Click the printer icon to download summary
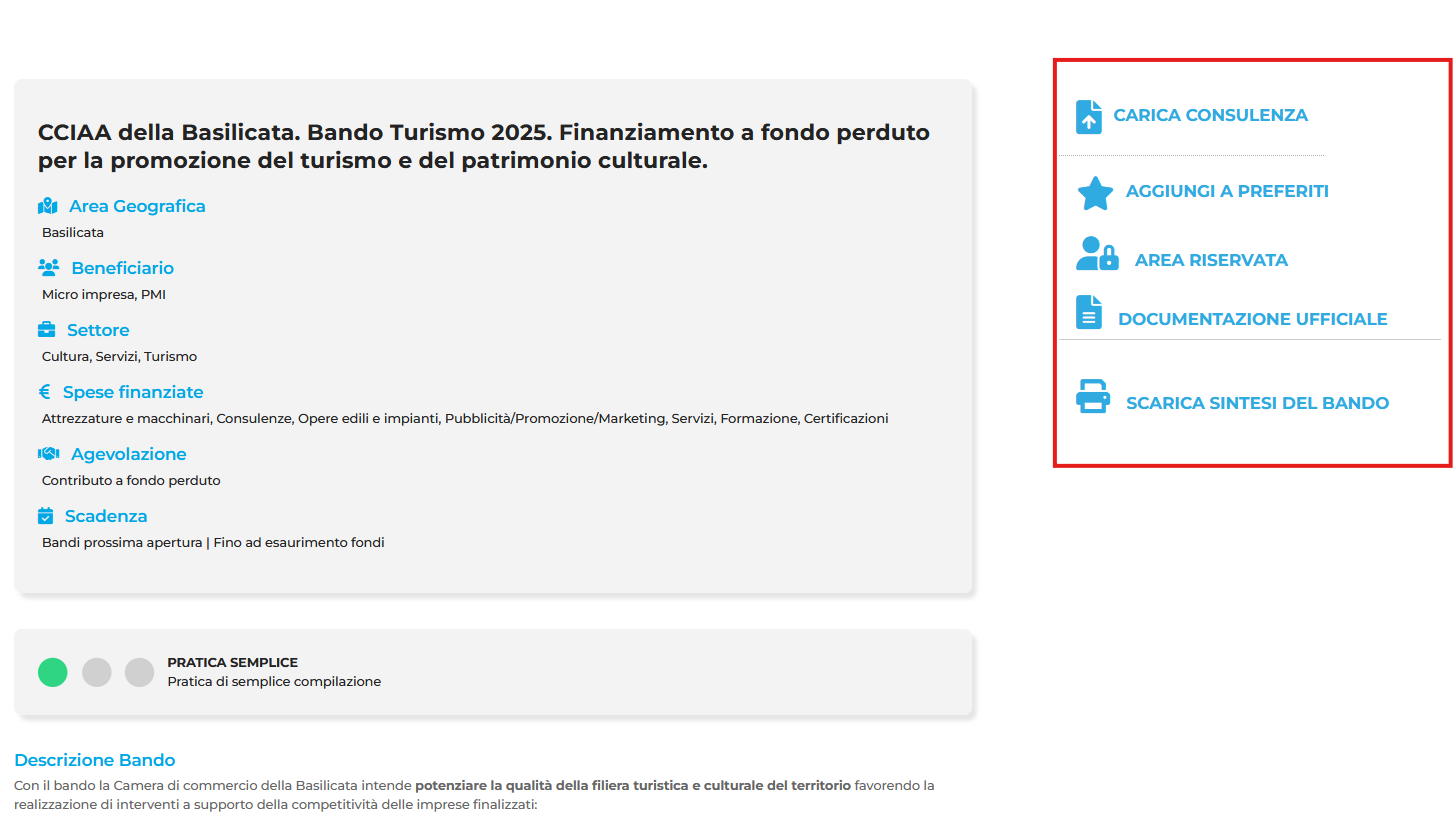 pyautogui.click(x=1093, y=396)
